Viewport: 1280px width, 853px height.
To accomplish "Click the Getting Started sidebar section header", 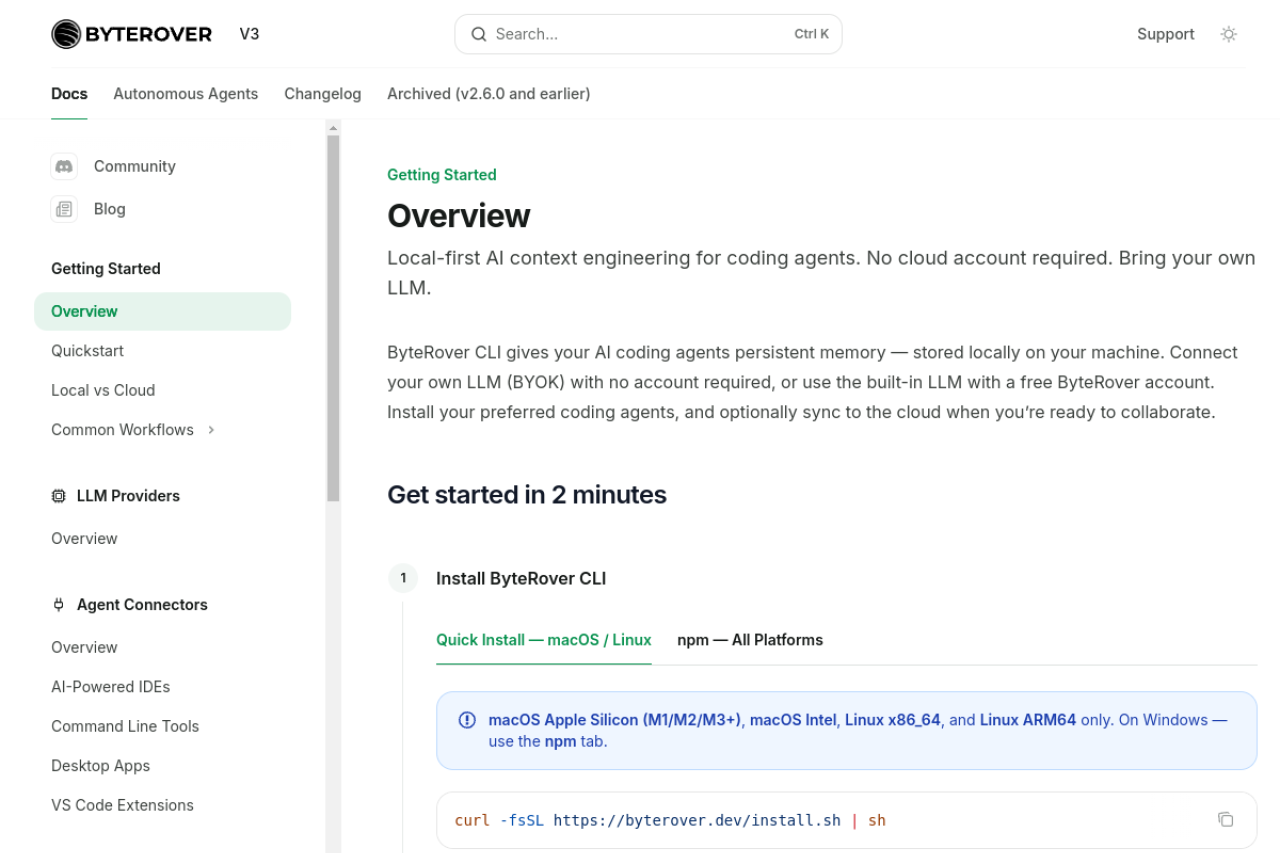I will 106,269.
